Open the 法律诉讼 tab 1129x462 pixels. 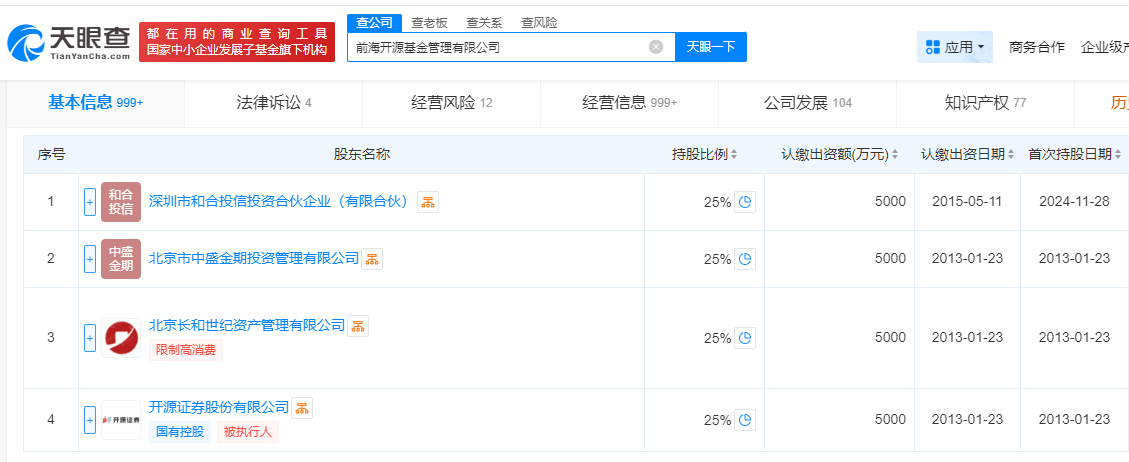click(274, 103)
